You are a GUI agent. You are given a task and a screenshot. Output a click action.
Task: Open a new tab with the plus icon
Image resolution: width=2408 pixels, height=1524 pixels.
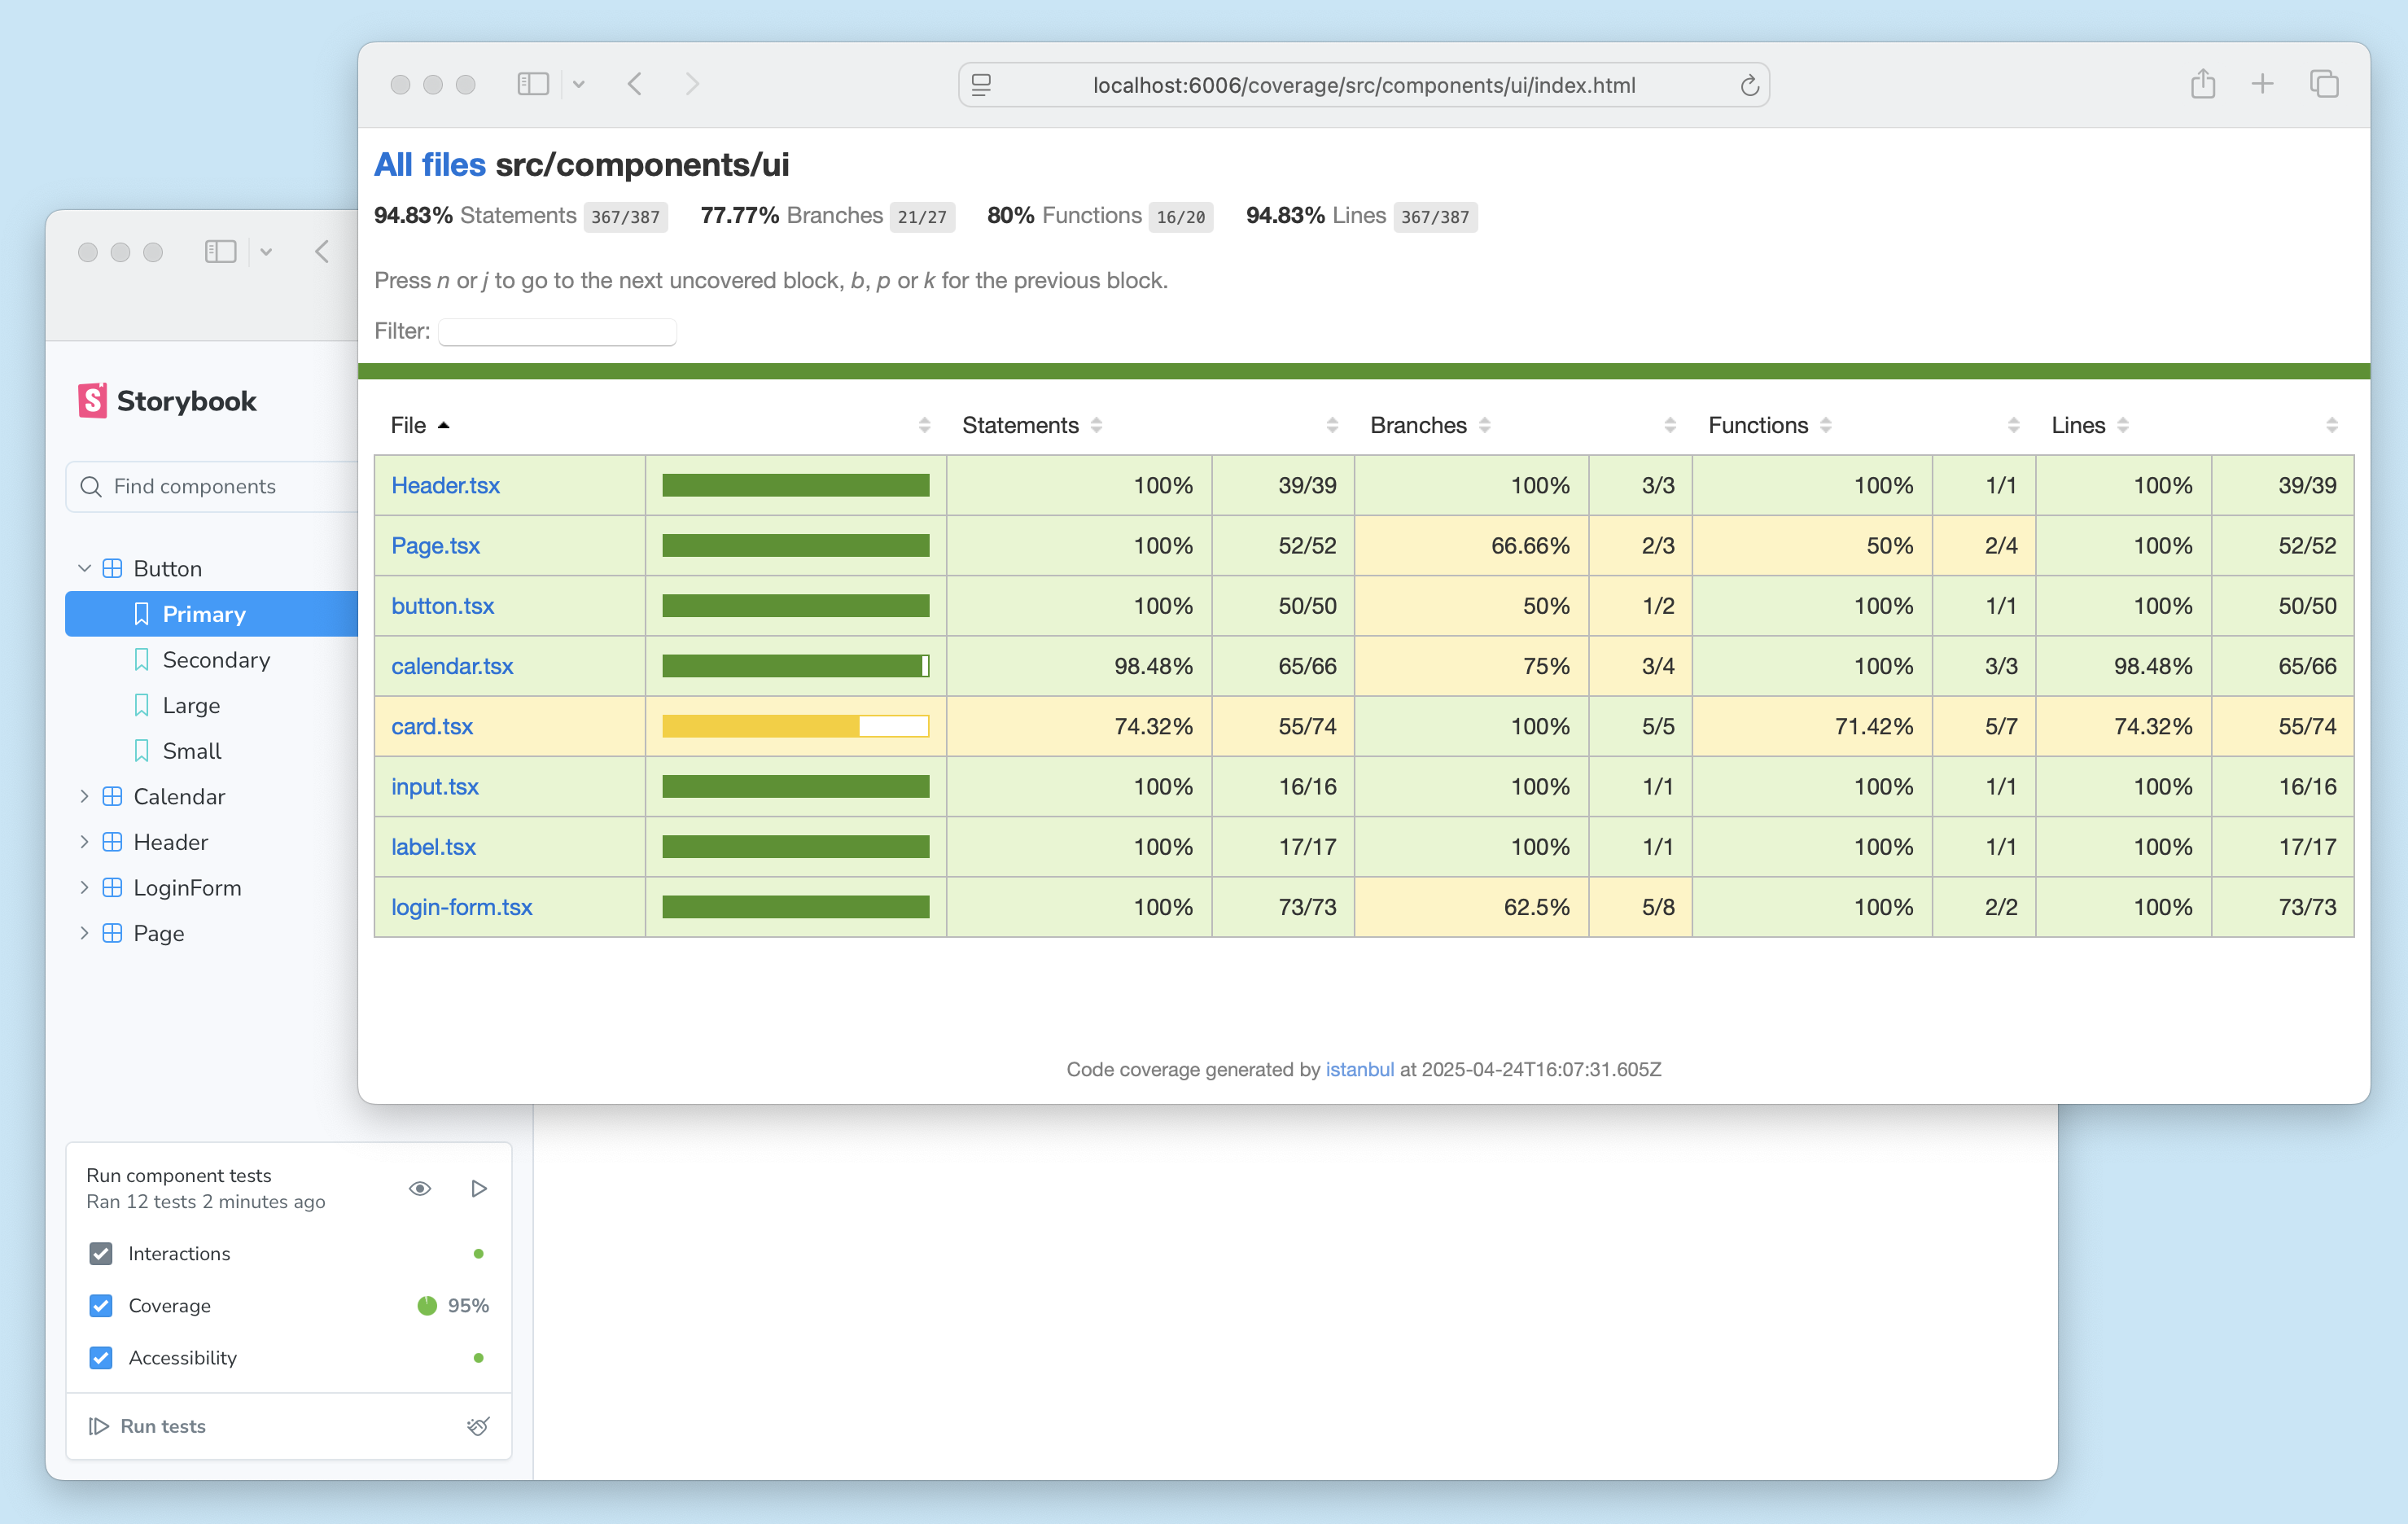[x=2262, y=84]
